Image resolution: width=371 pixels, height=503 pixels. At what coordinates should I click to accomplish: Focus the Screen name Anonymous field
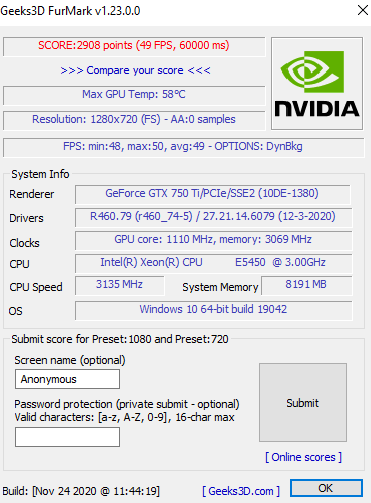coord(67,379)
